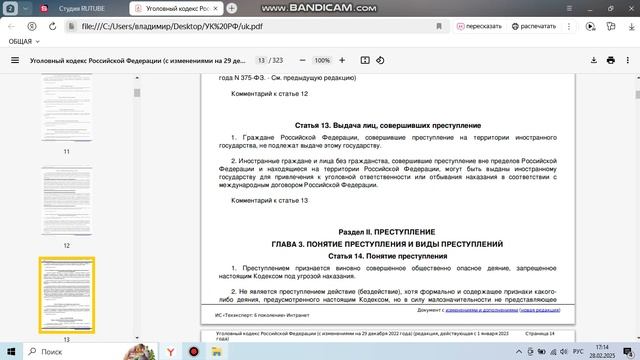Click the document title in PDF toolbar
This screenshot has height=360, width=640.
click(138, 60)
